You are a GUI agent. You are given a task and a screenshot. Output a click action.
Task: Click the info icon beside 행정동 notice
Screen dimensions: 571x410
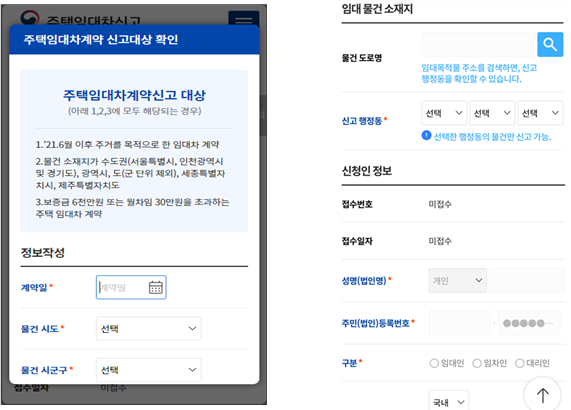[x=426, y=136]
